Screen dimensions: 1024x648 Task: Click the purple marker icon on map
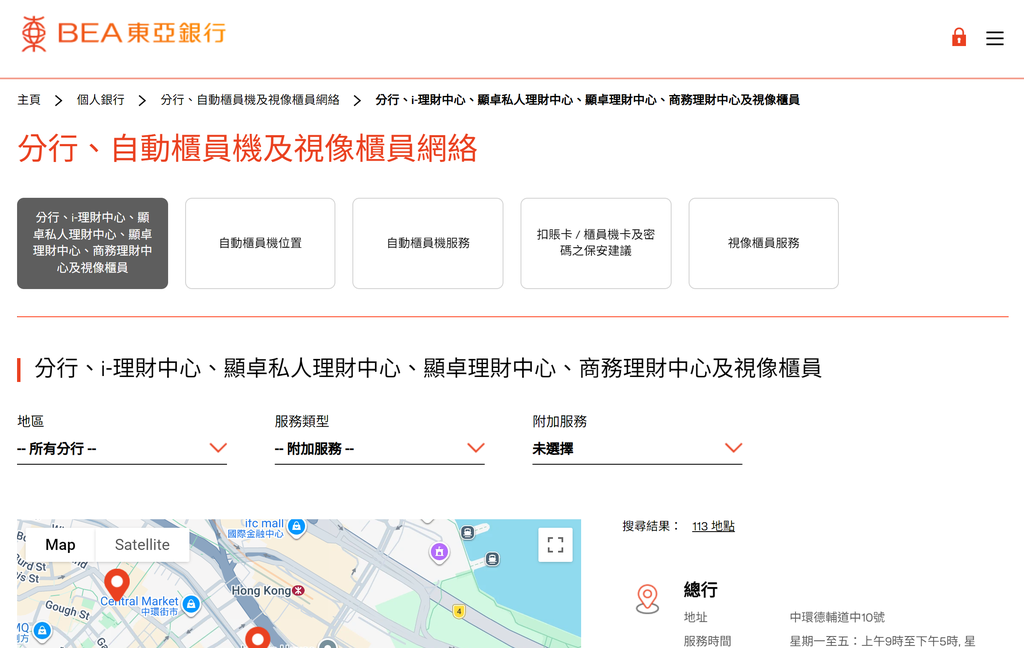pyautogui.click(x=440, y=552)
